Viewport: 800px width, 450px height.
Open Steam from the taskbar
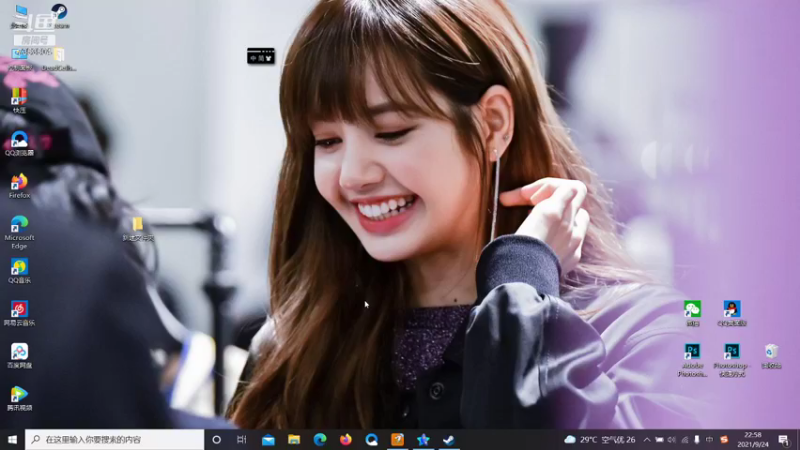click(448, 439)
